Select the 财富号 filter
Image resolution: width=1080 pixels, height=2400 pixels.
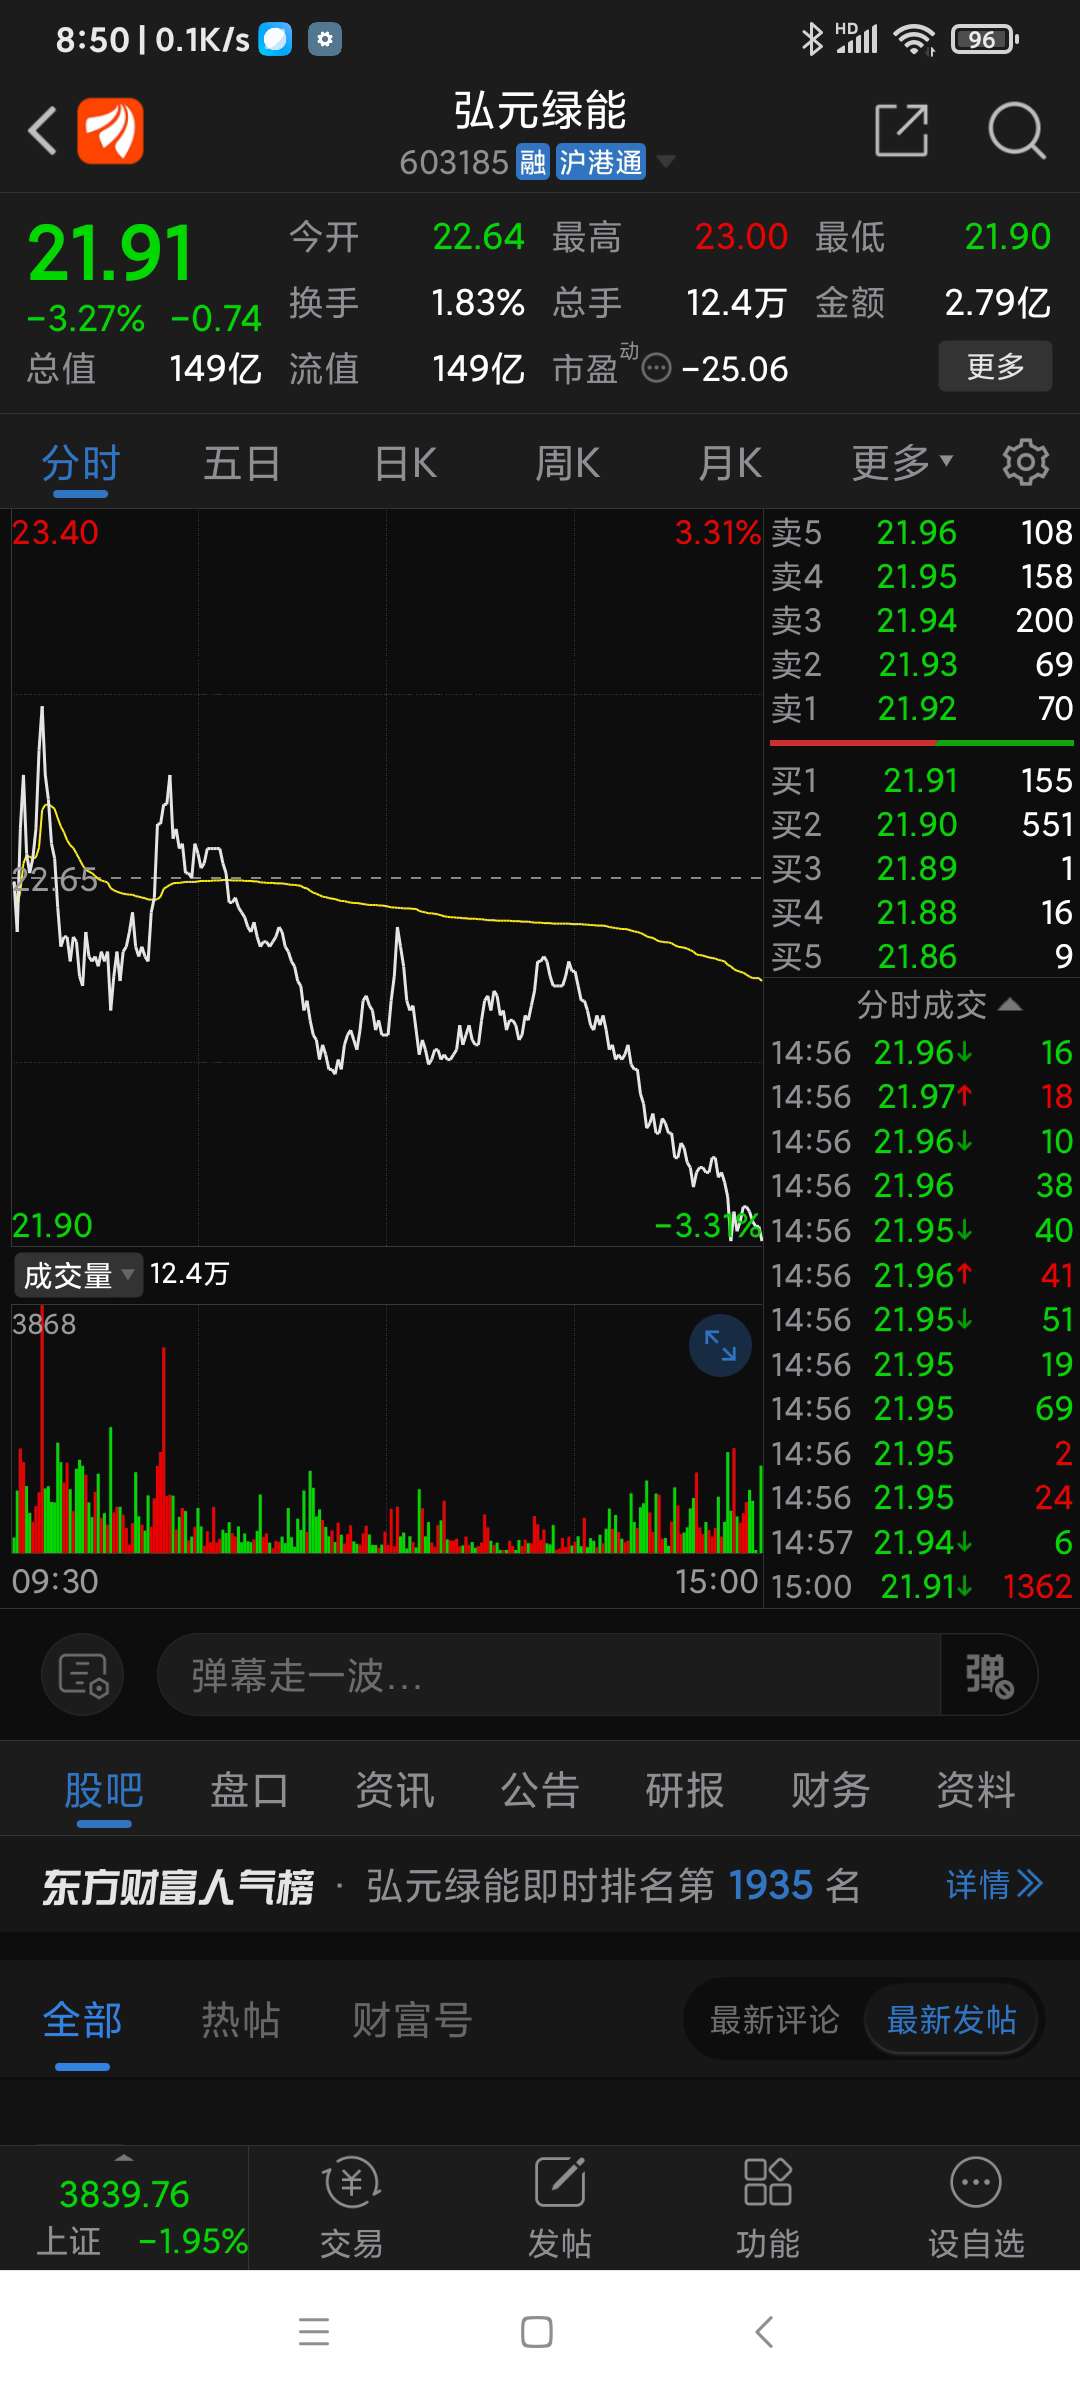pos(412,2020)
